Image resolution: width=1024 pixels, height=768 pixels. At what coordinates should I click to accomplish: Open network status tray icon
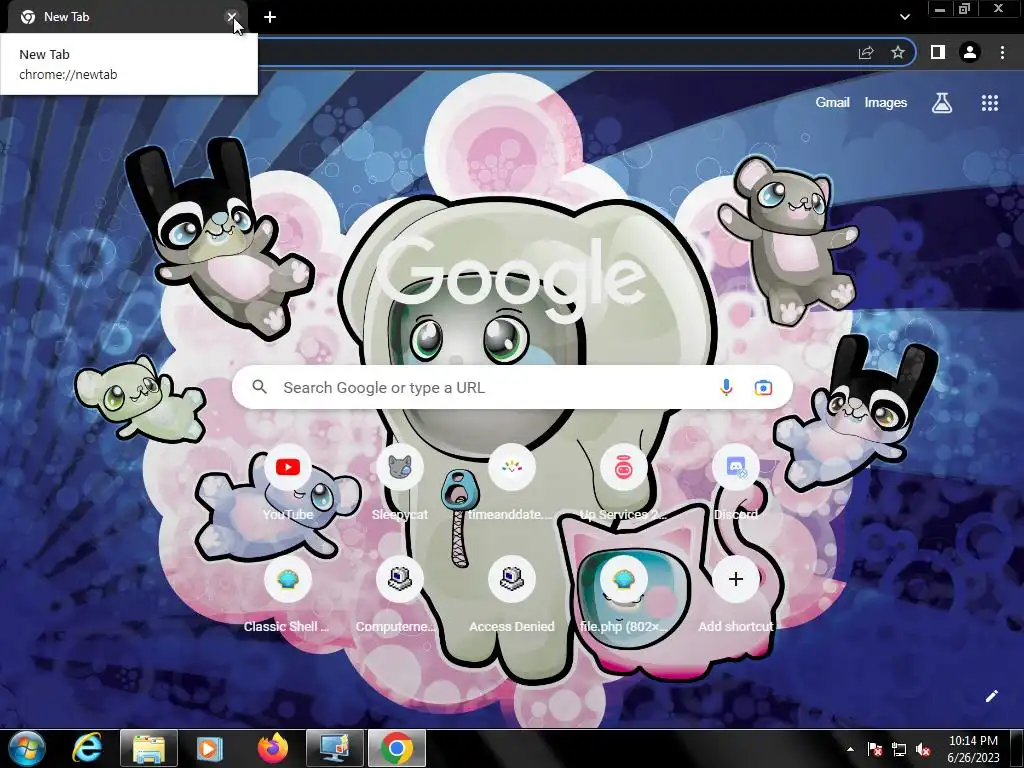[899, 750]
